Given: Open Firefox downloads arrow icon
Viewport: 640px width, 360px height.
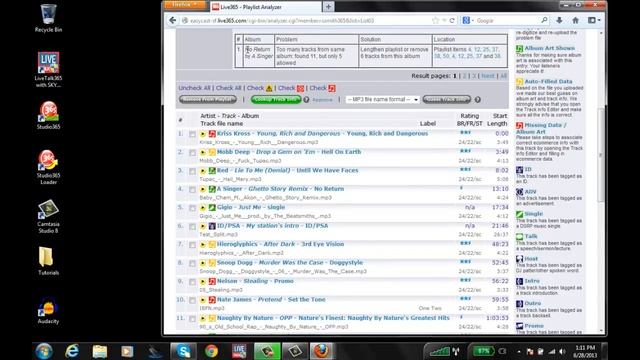Looking at the screenshot, I should [559, 20].
